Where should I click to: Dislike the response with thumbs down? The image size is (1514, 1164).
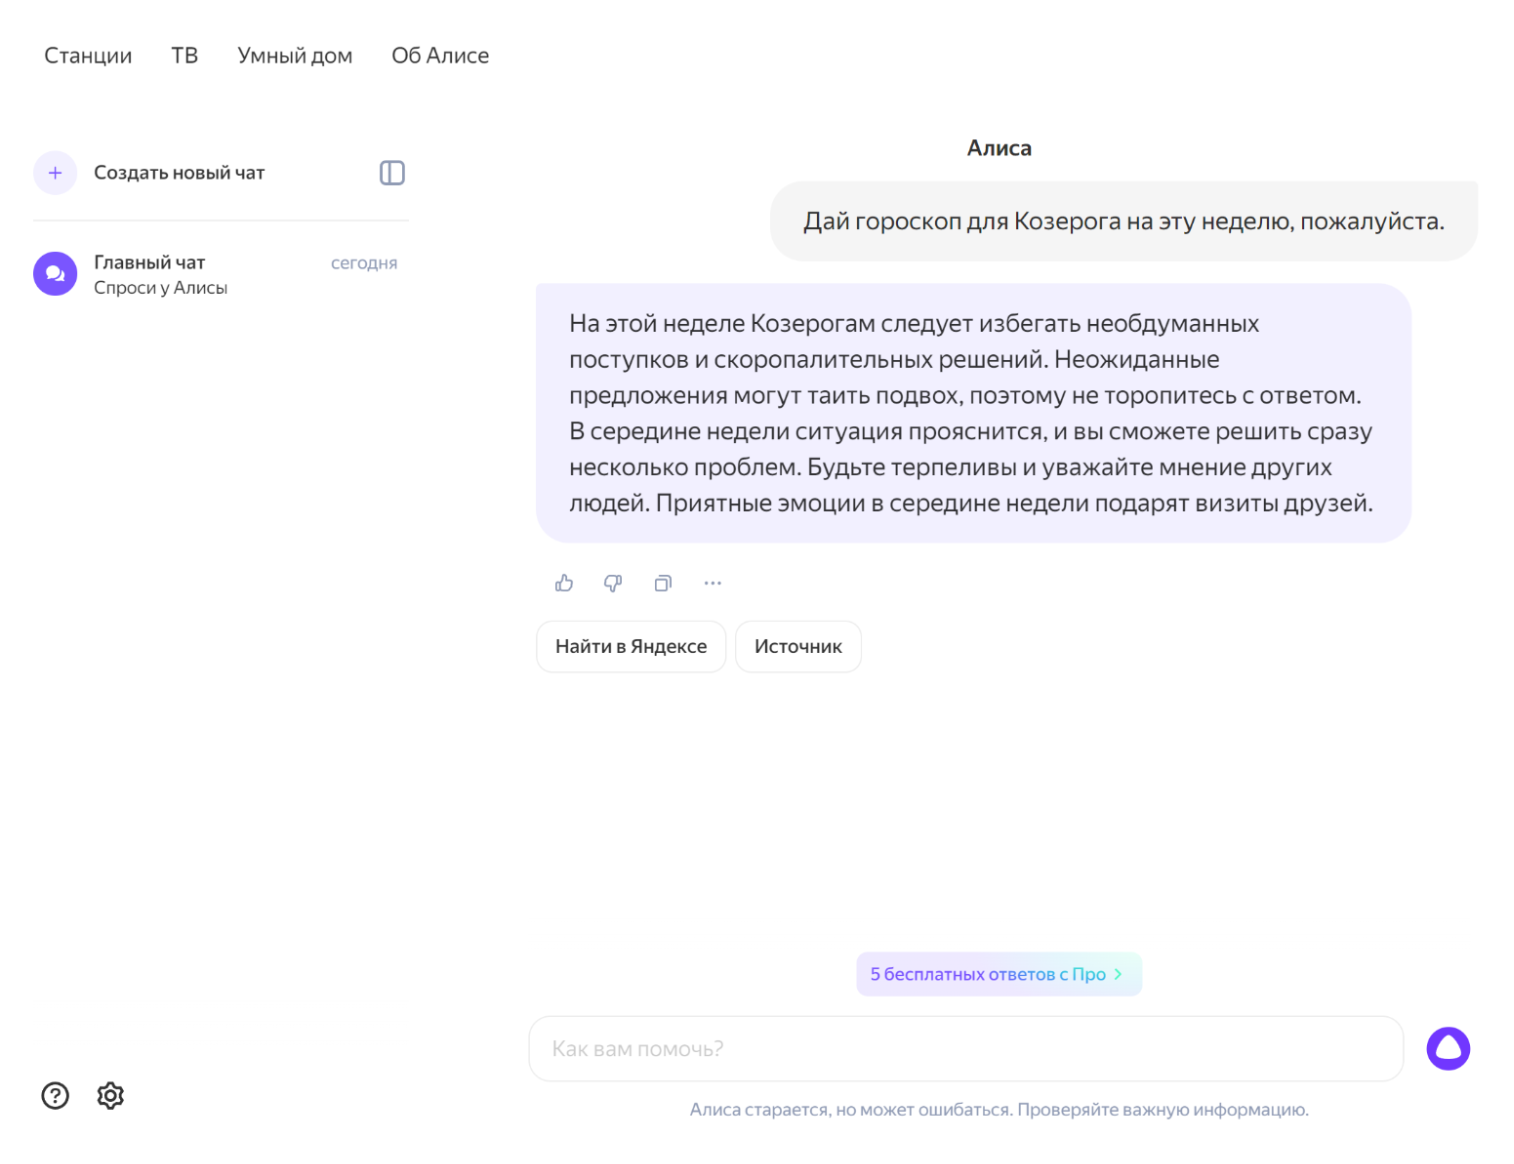[x=613, y=583]
